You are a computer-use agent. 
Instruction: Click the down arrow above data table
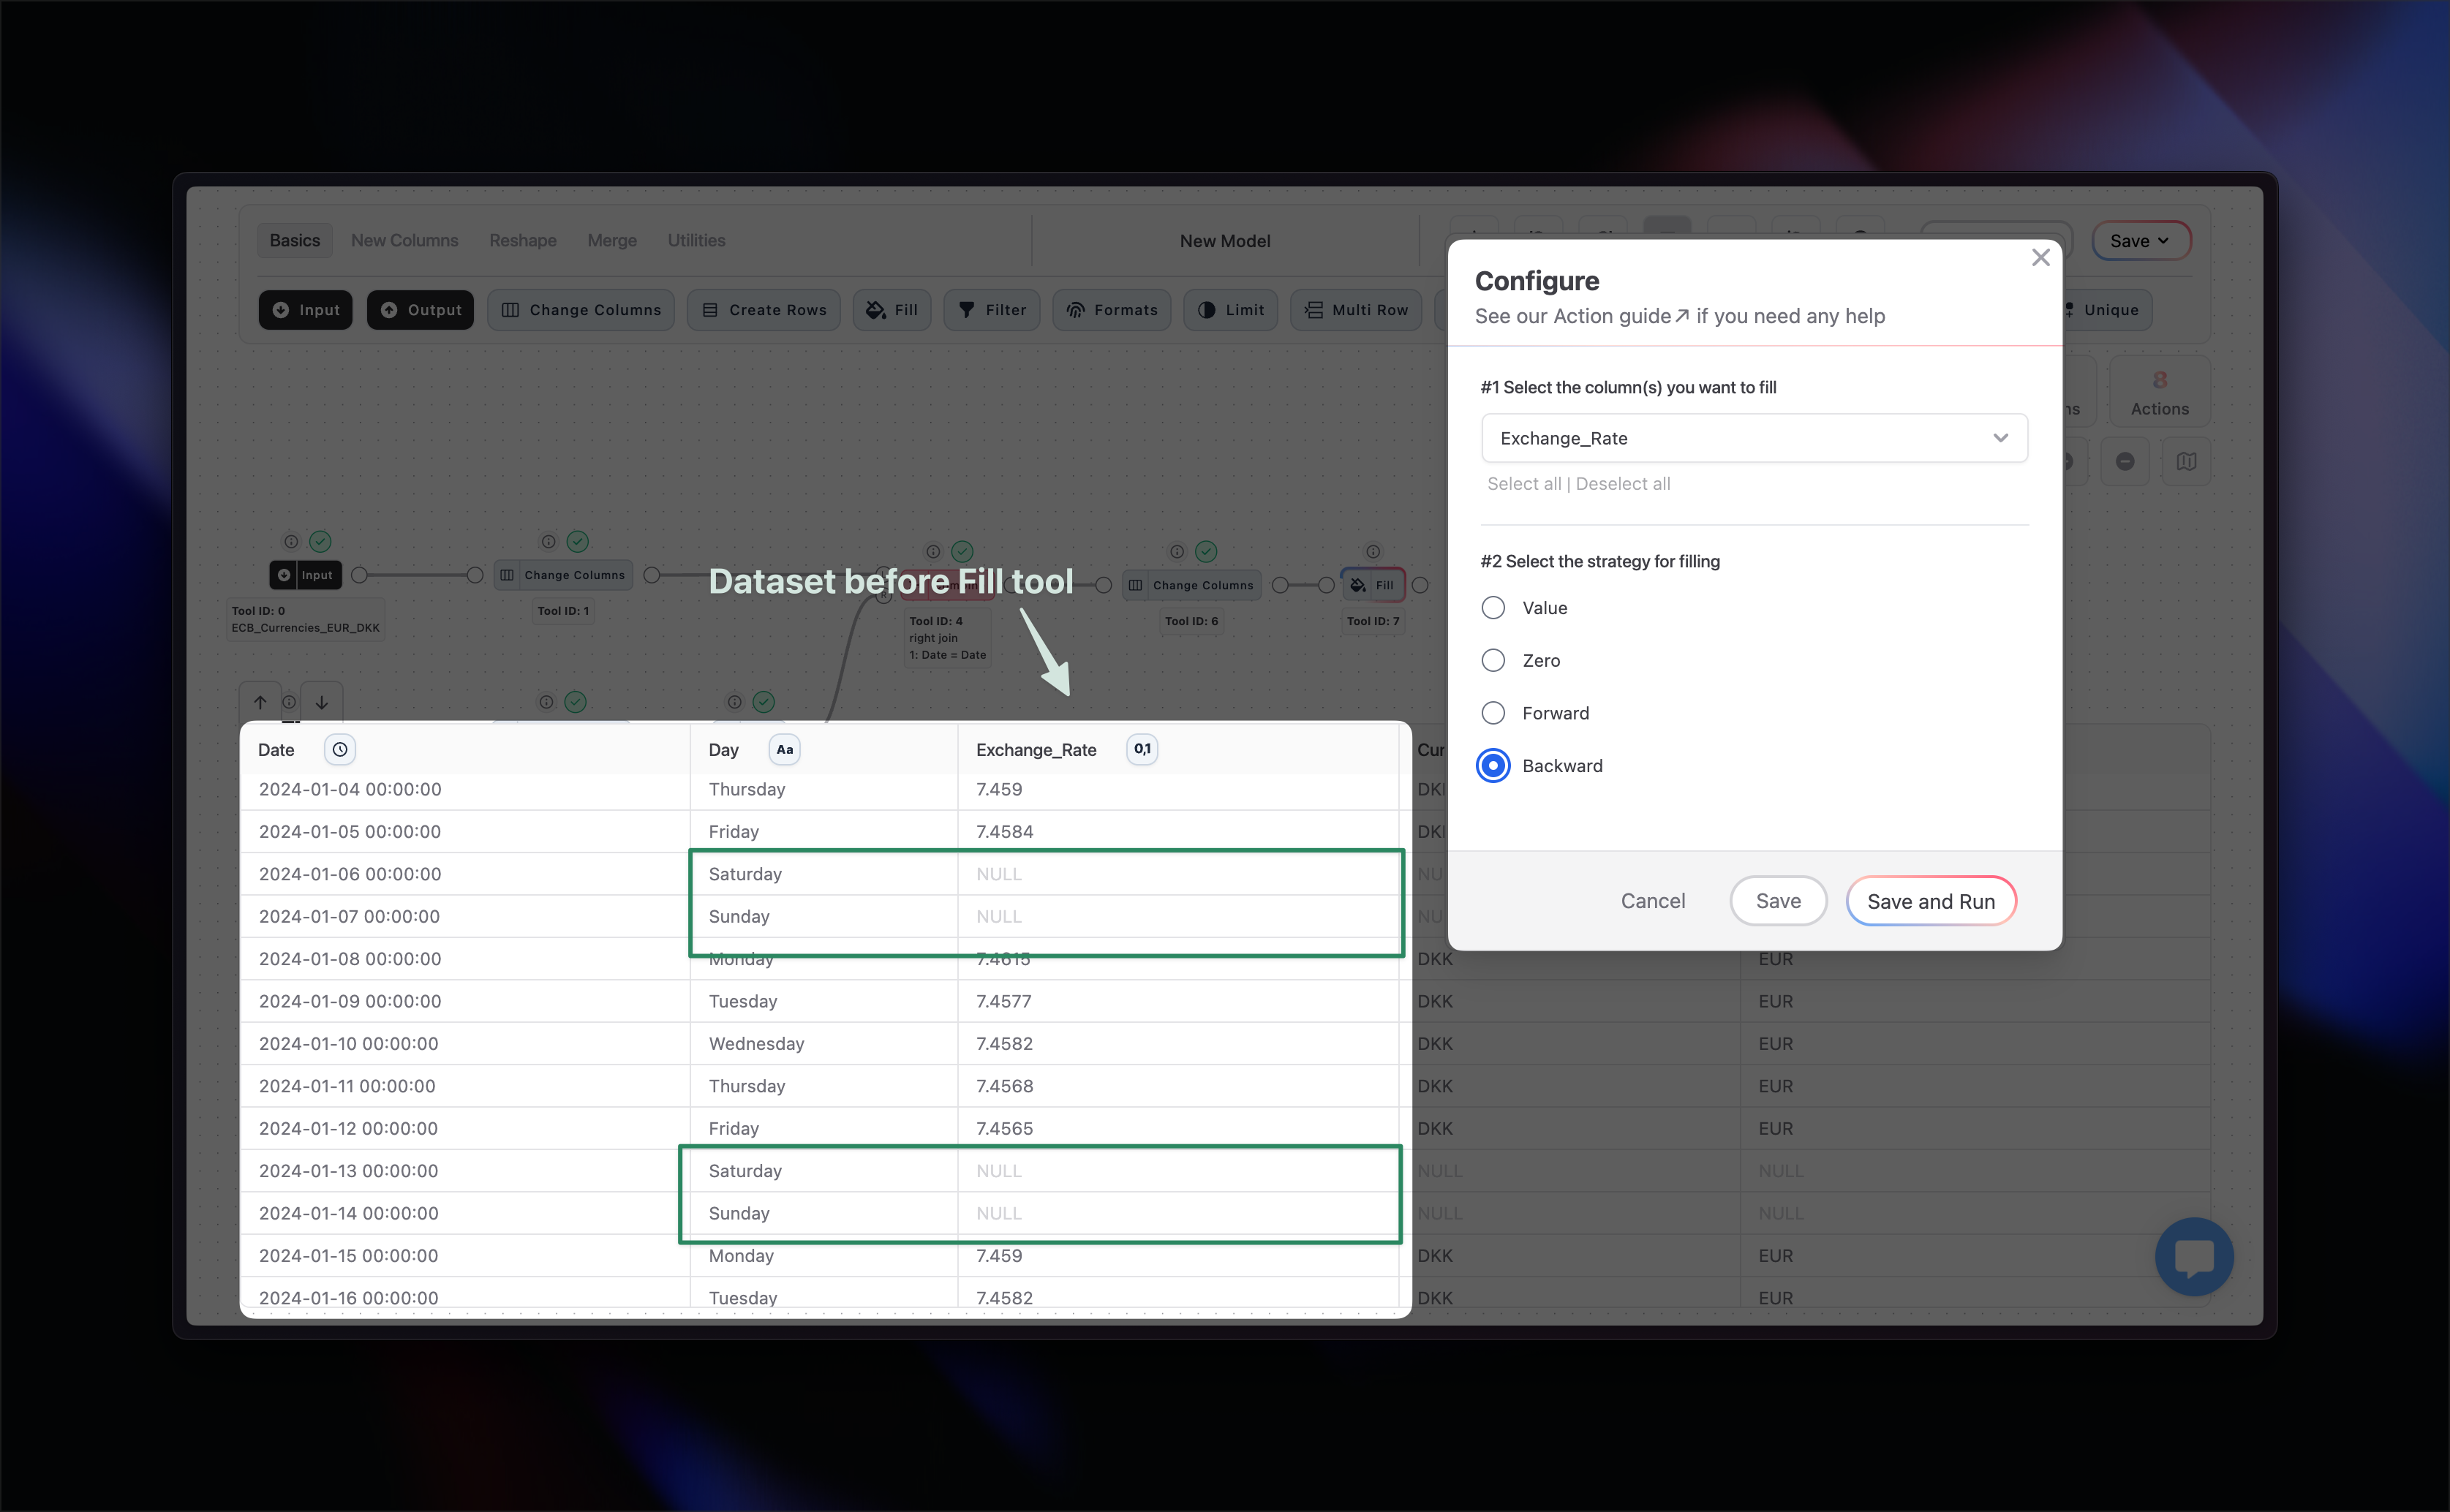pos(322,702)
